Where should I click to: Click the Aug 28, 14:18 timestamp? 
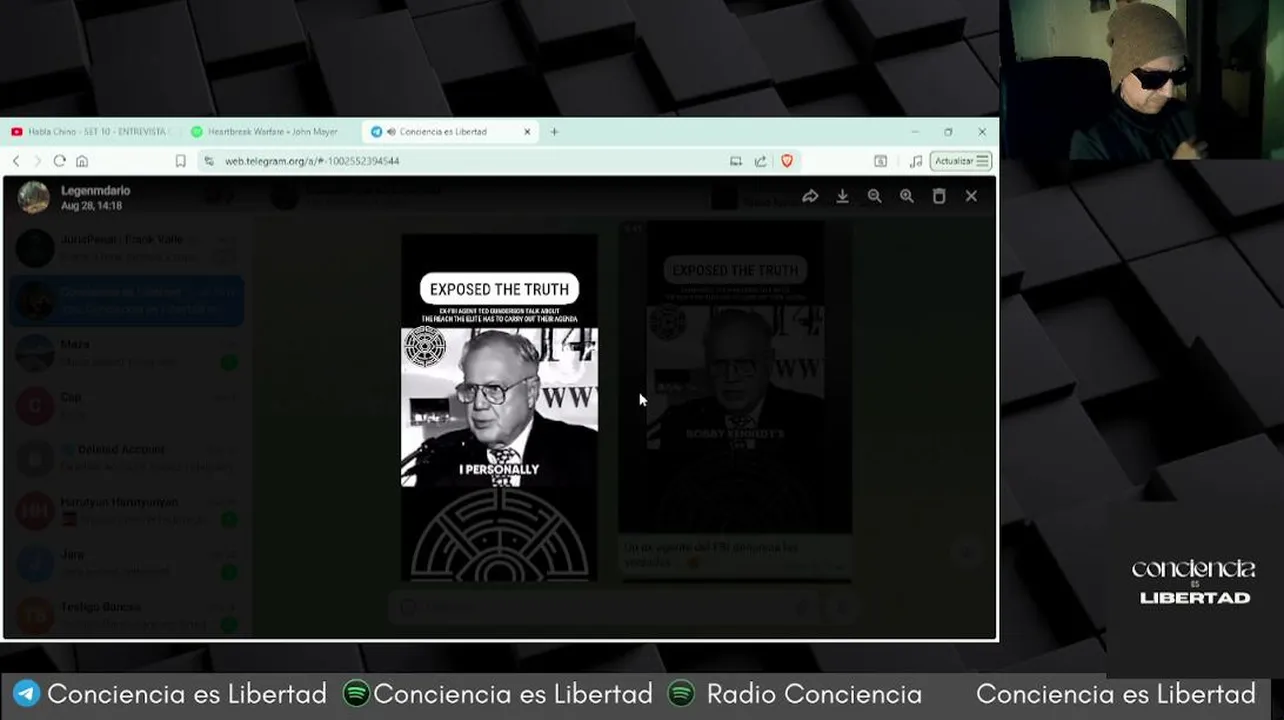click(x=91, y=206)
